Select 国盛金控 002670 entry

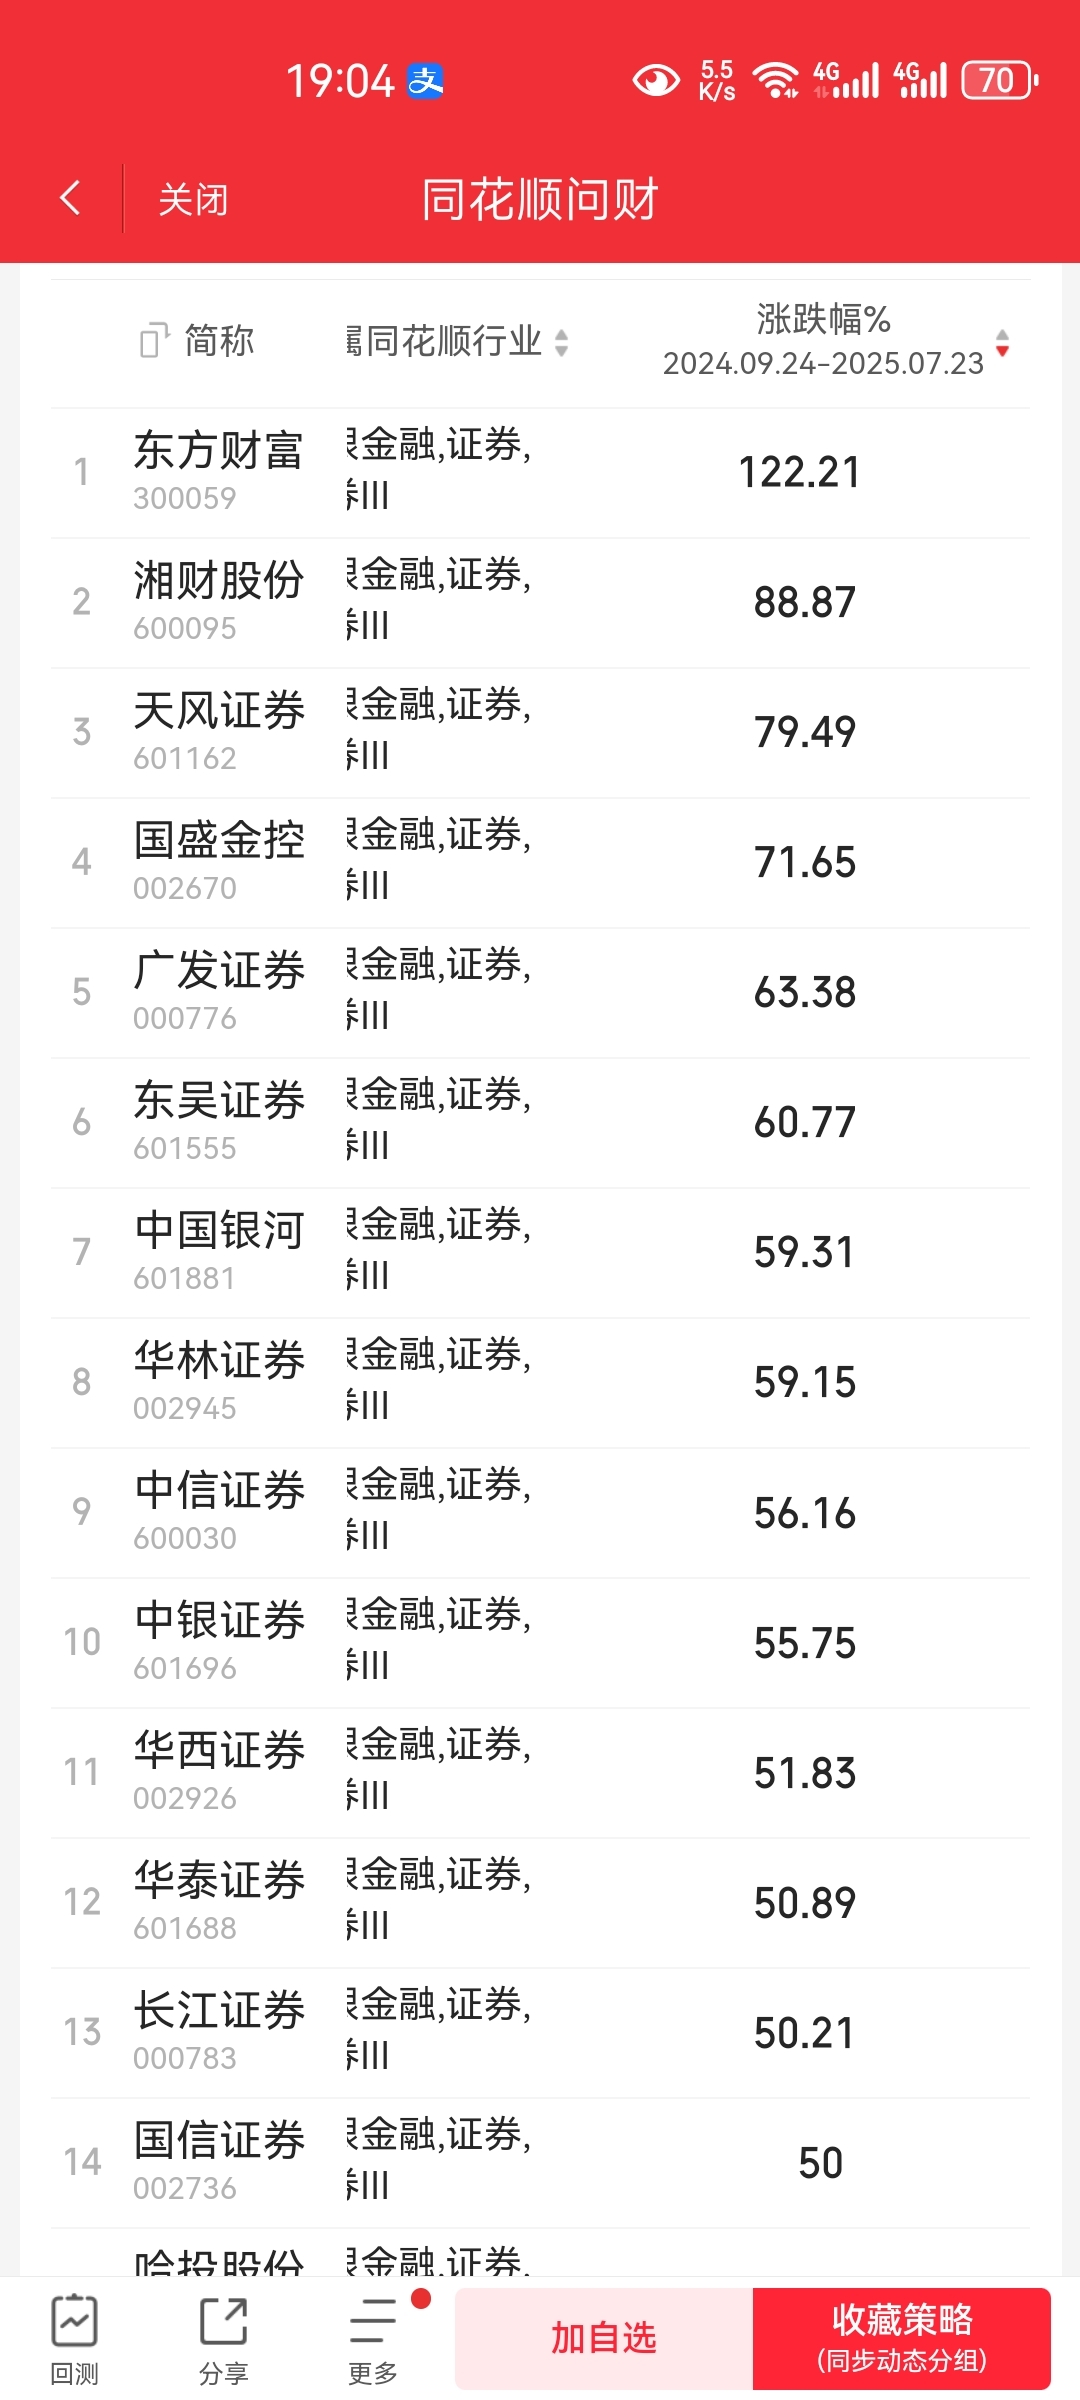pos(540,863)
